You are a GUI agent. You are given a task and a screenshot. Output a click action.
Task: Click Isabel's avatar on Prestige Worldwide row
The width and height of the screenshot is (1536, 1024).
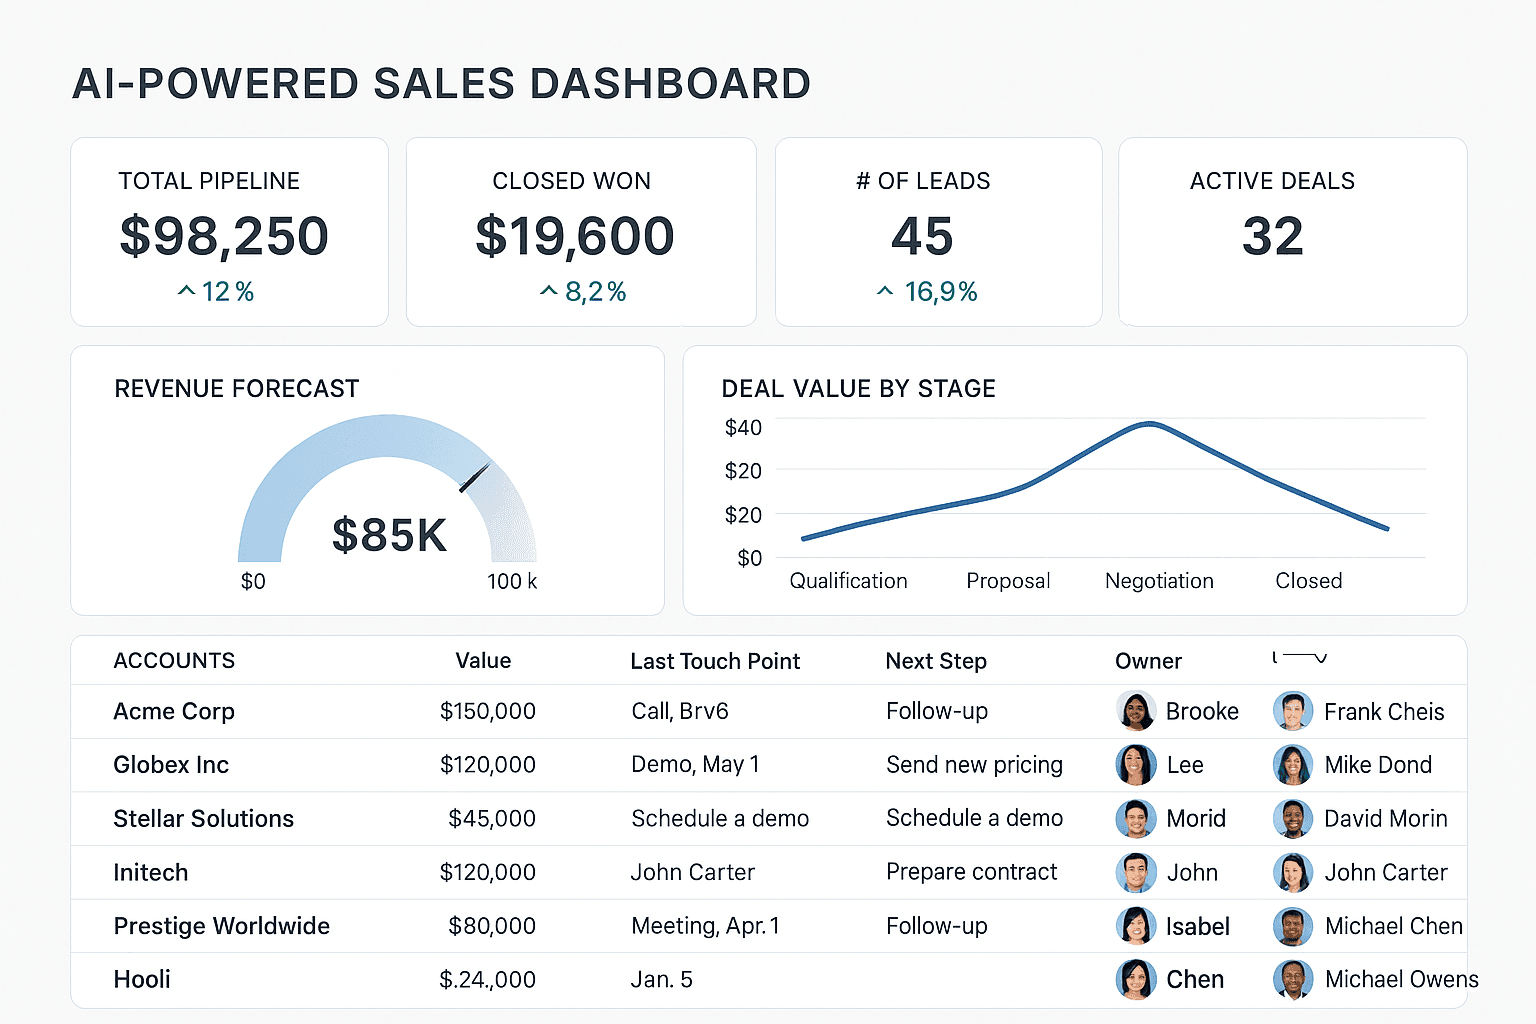1136,926
